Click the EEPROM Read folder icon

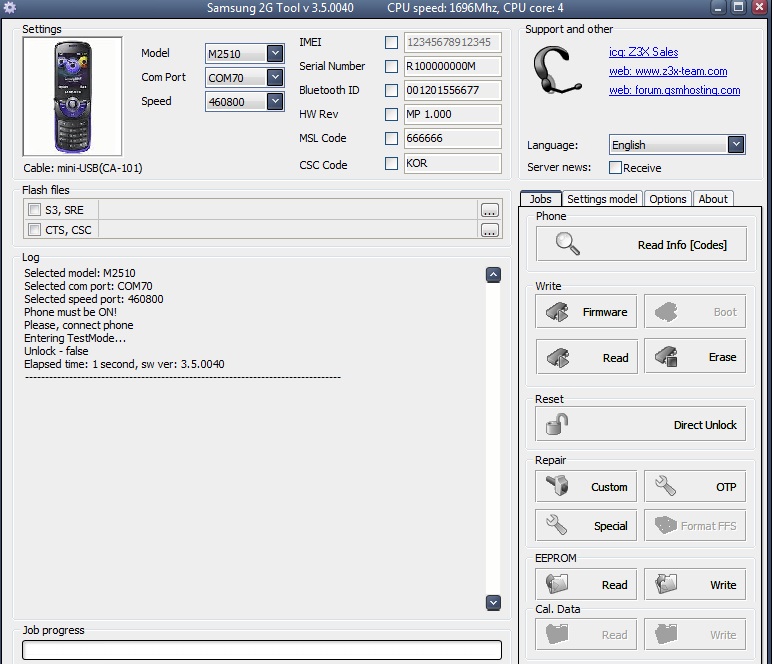coord(557,584)
